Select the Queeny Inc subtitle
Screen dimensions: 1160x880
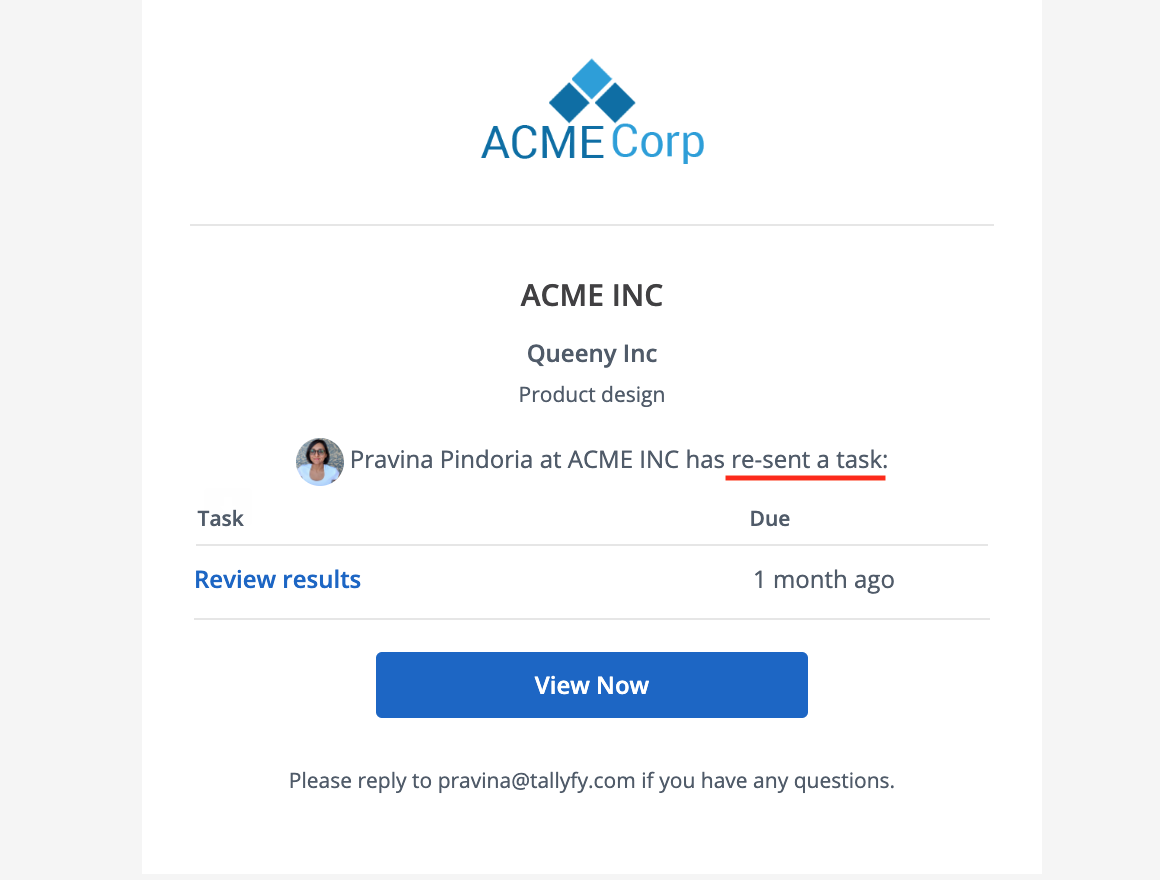coord(592,353)
